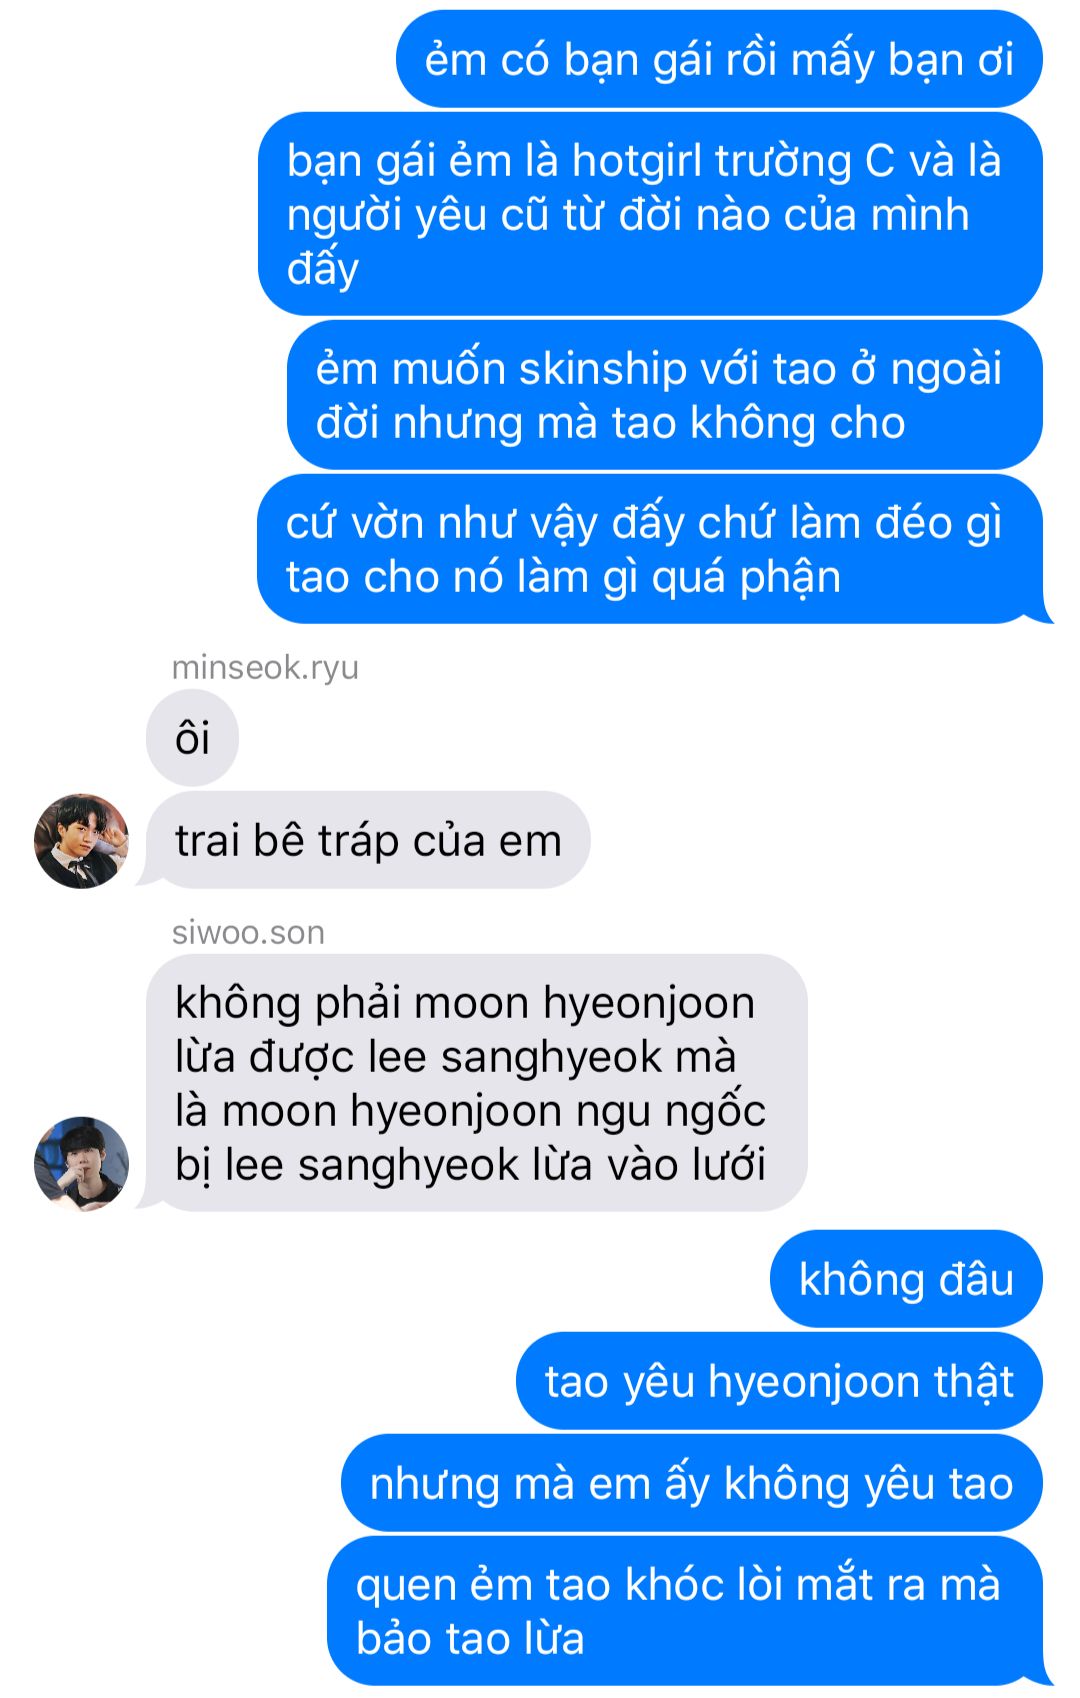Tap the message 'ẻm muốn skinship với tao'
This screenshot has height=1698, width=1080.
664,395
